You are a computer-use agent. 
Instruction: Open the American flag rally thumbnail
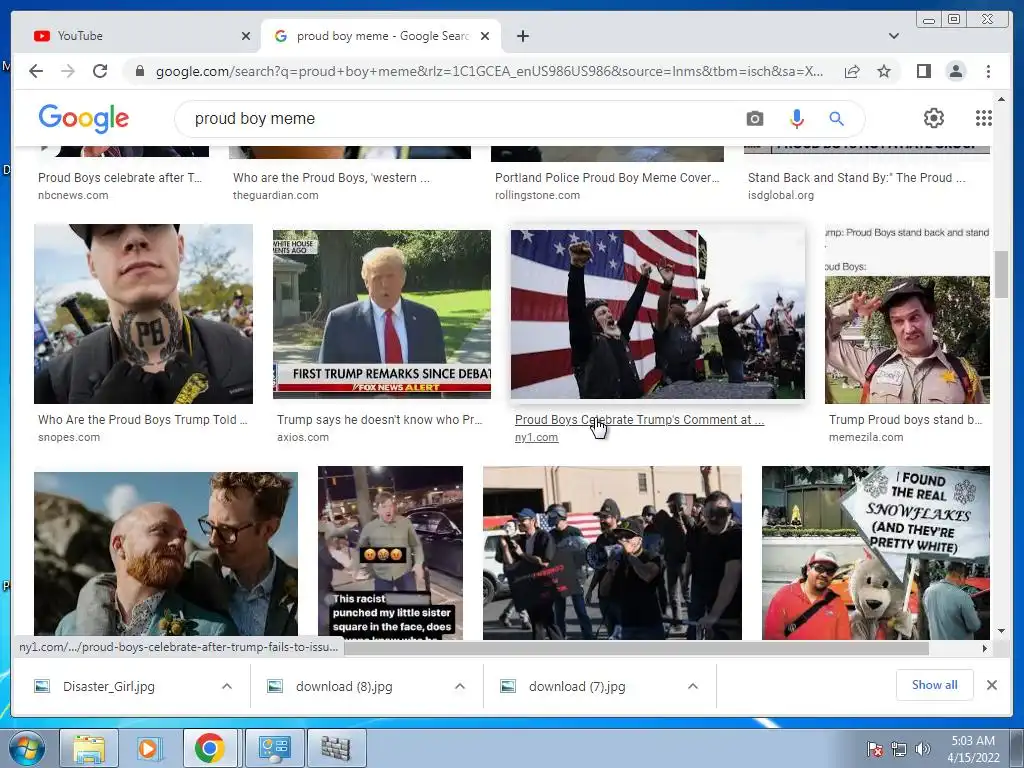658,314
